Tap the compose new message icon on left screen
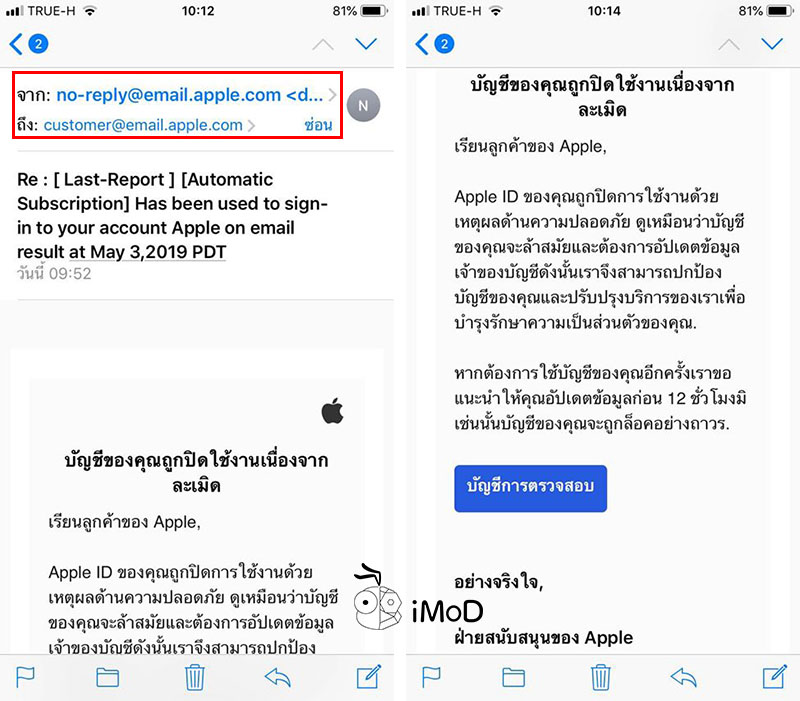Viewport: 800px width, 701px height. [369, 677]
